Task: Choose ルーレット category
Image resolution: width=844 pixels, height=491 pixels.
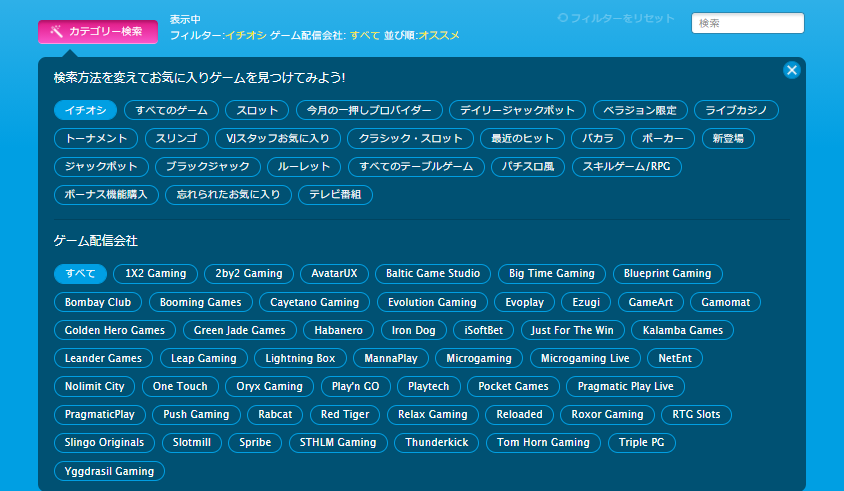Action: point(304,166)
